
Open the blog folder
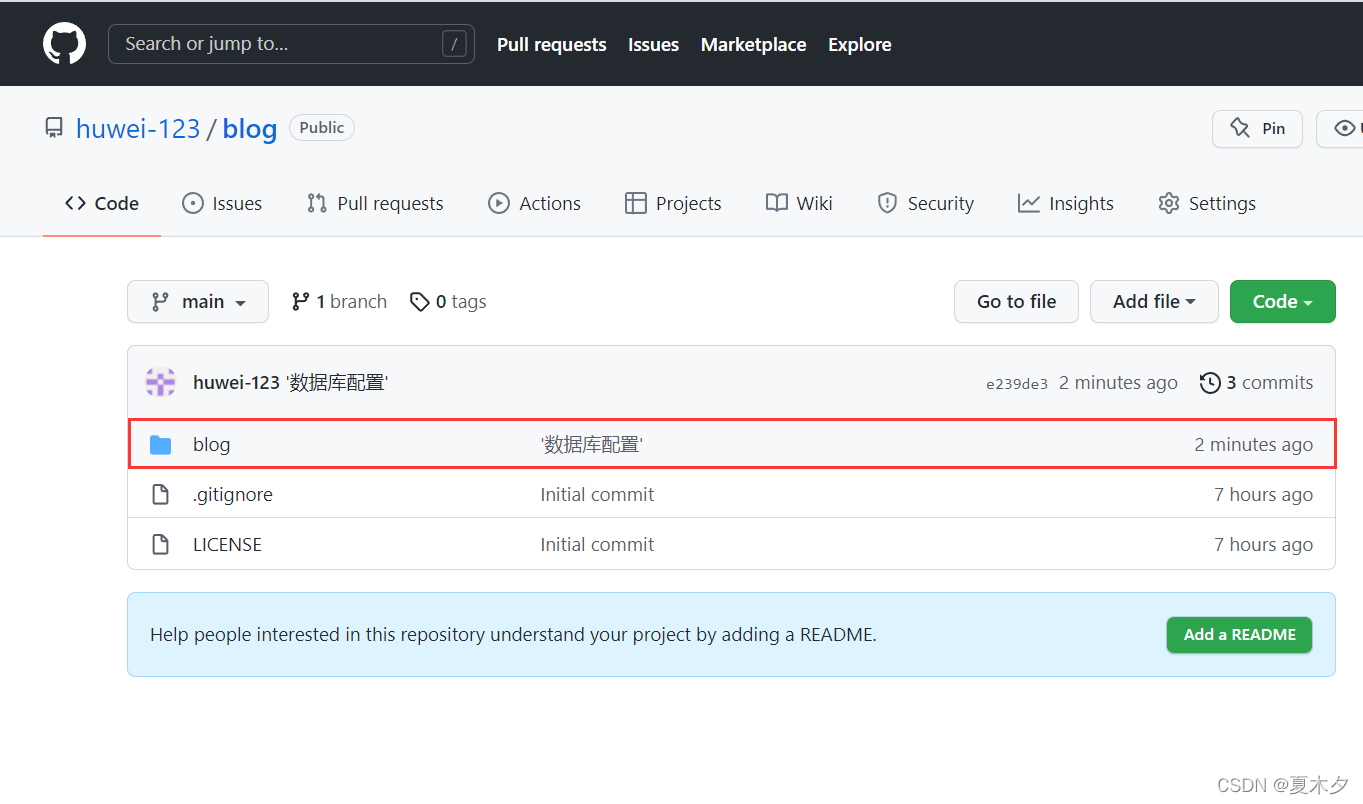click(x=211, y=445)
